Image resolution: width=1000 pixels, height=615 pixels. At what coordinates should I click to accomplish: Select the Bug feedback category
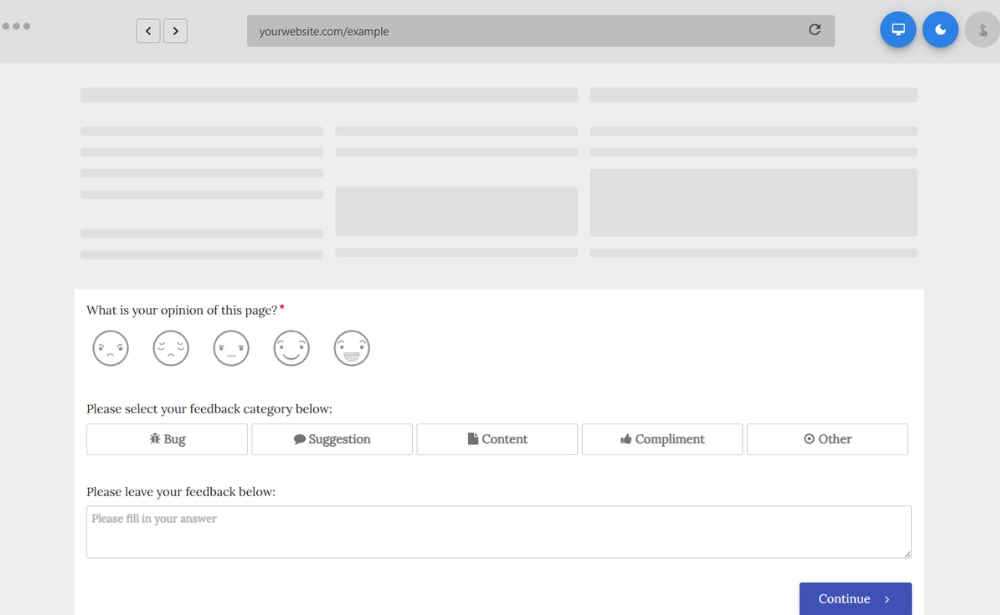point(167,439)
